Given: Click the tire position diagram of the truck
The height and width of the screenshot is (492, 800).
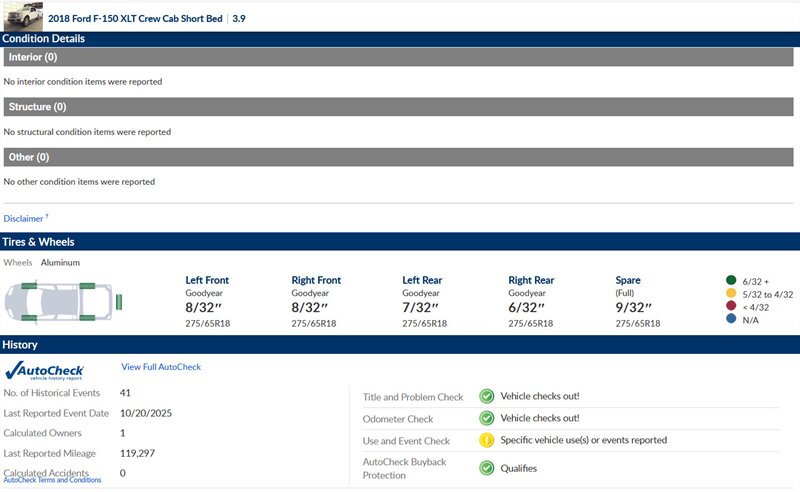Looking at the screenshot, I should (64, 299).
